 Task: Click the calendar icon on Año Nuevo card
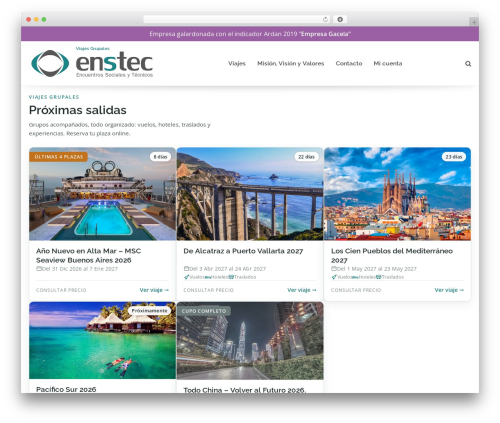tap(39, 269)
